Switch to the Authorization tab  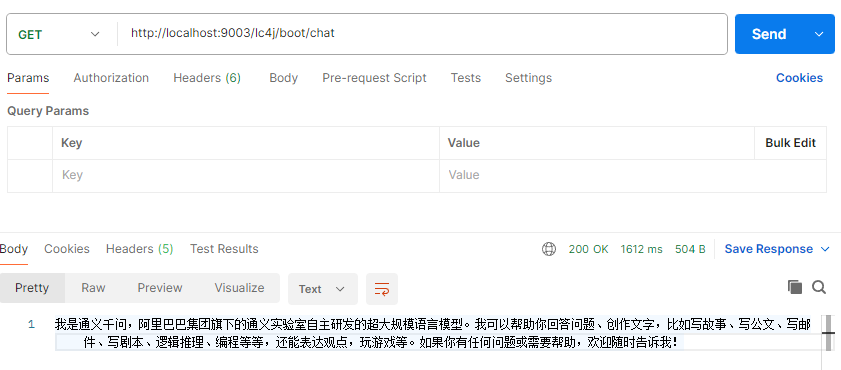pyautogui.click(x=111, y=78)
